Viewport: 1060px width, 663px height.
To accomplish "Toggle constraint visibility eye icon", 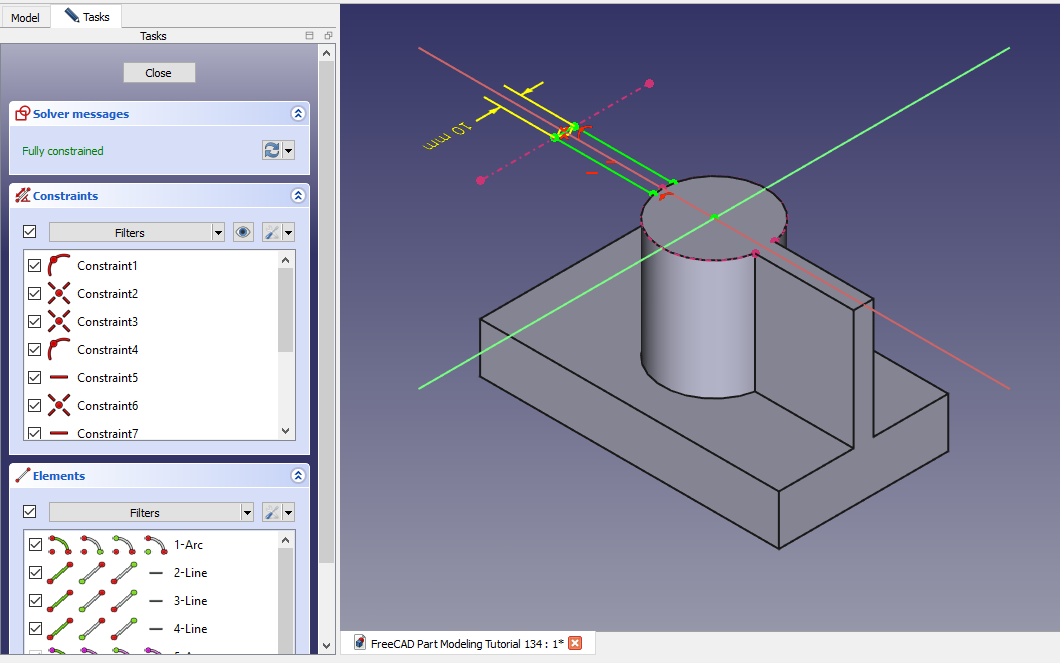I will click(243, 232).
